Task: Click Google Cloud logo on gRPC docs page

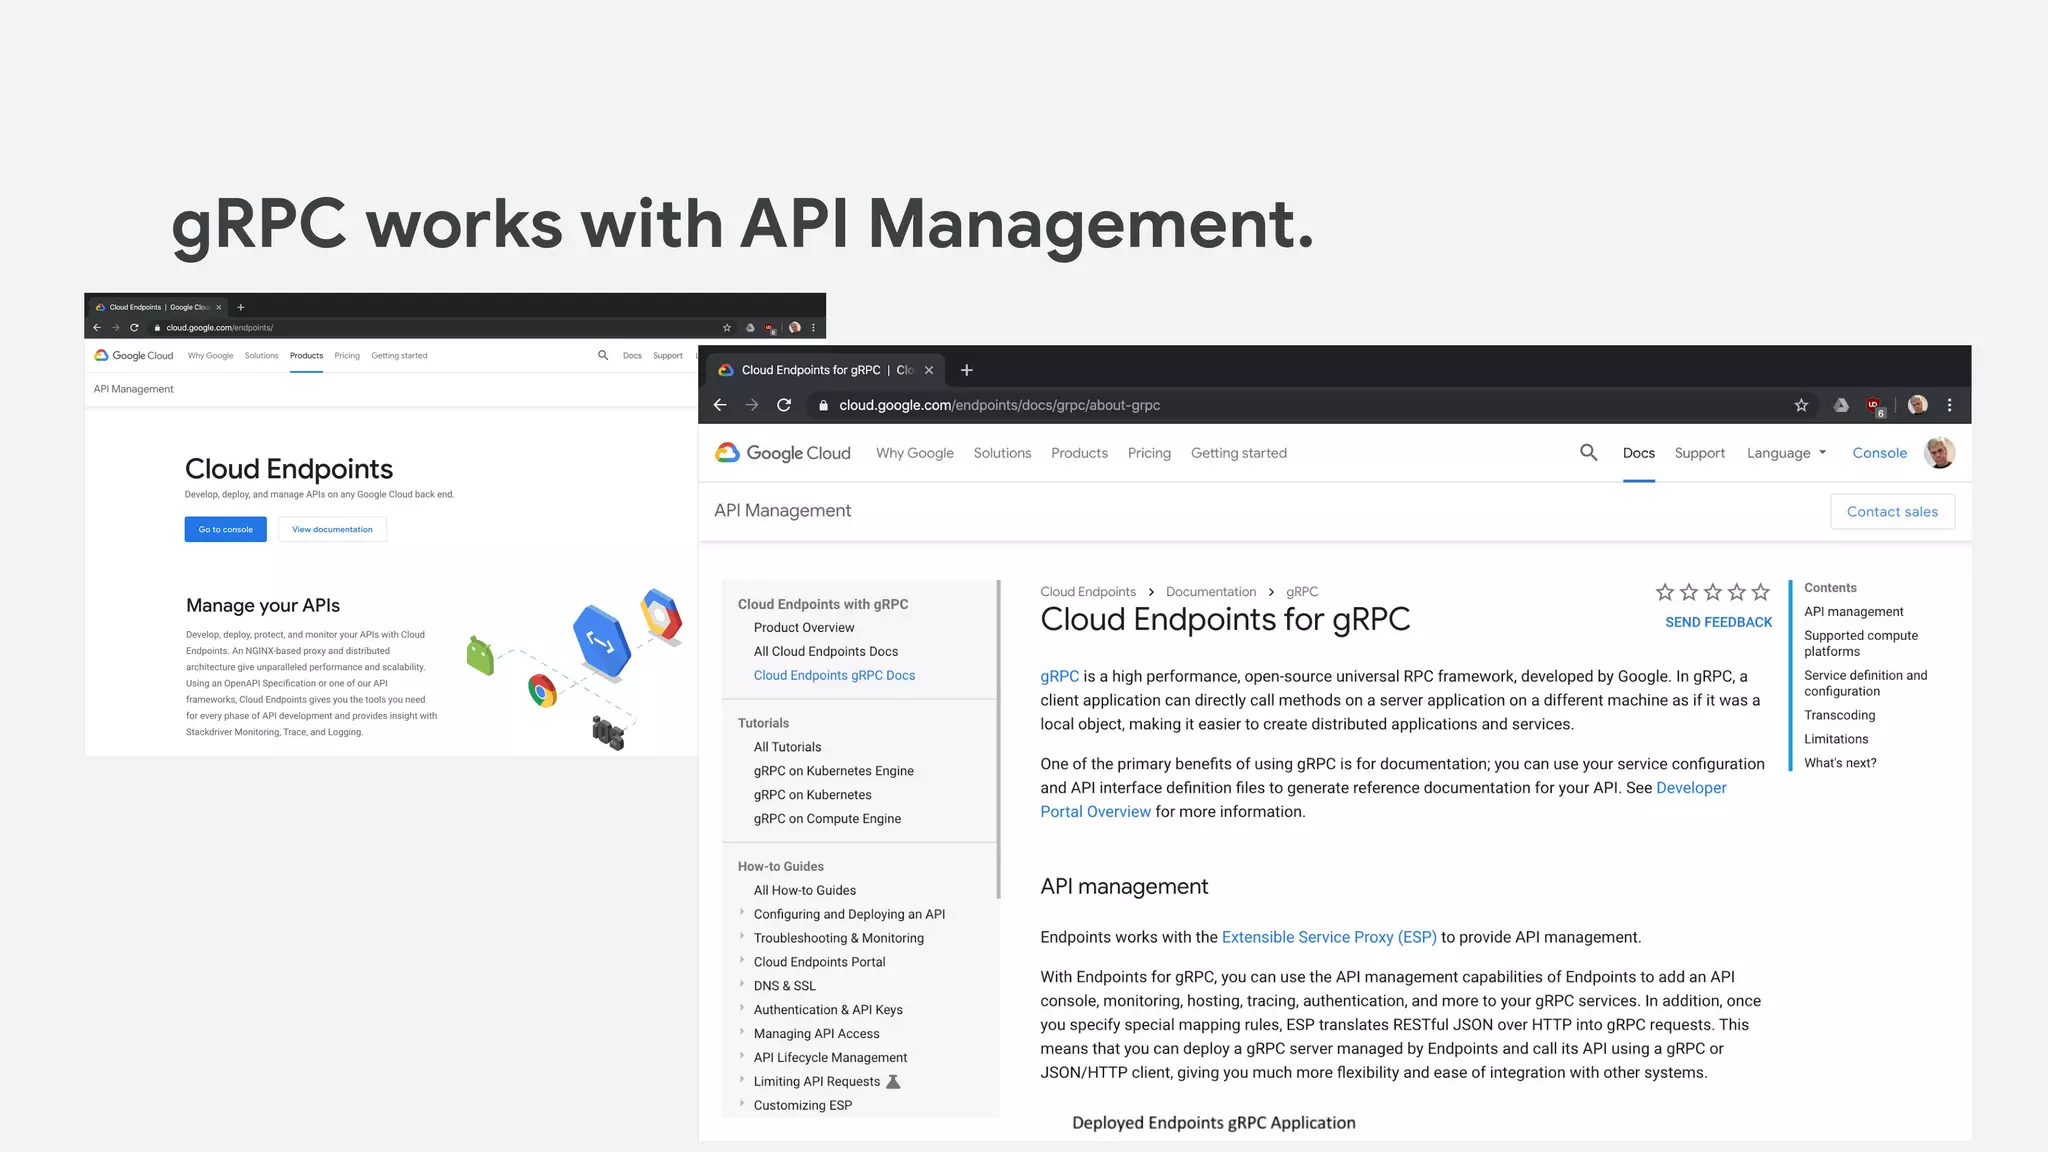Action: coord(782,453)
